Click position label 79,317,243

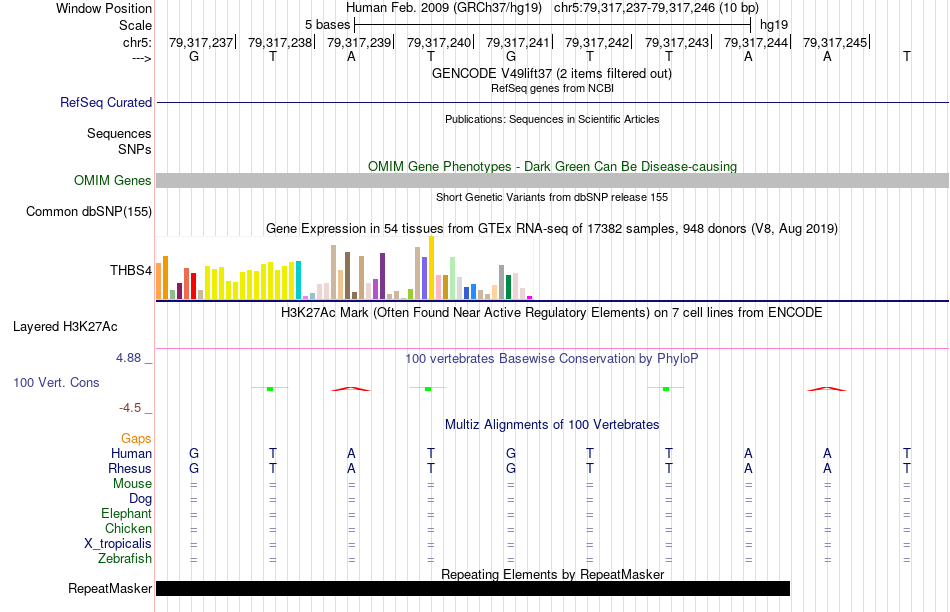coord(676,42)
